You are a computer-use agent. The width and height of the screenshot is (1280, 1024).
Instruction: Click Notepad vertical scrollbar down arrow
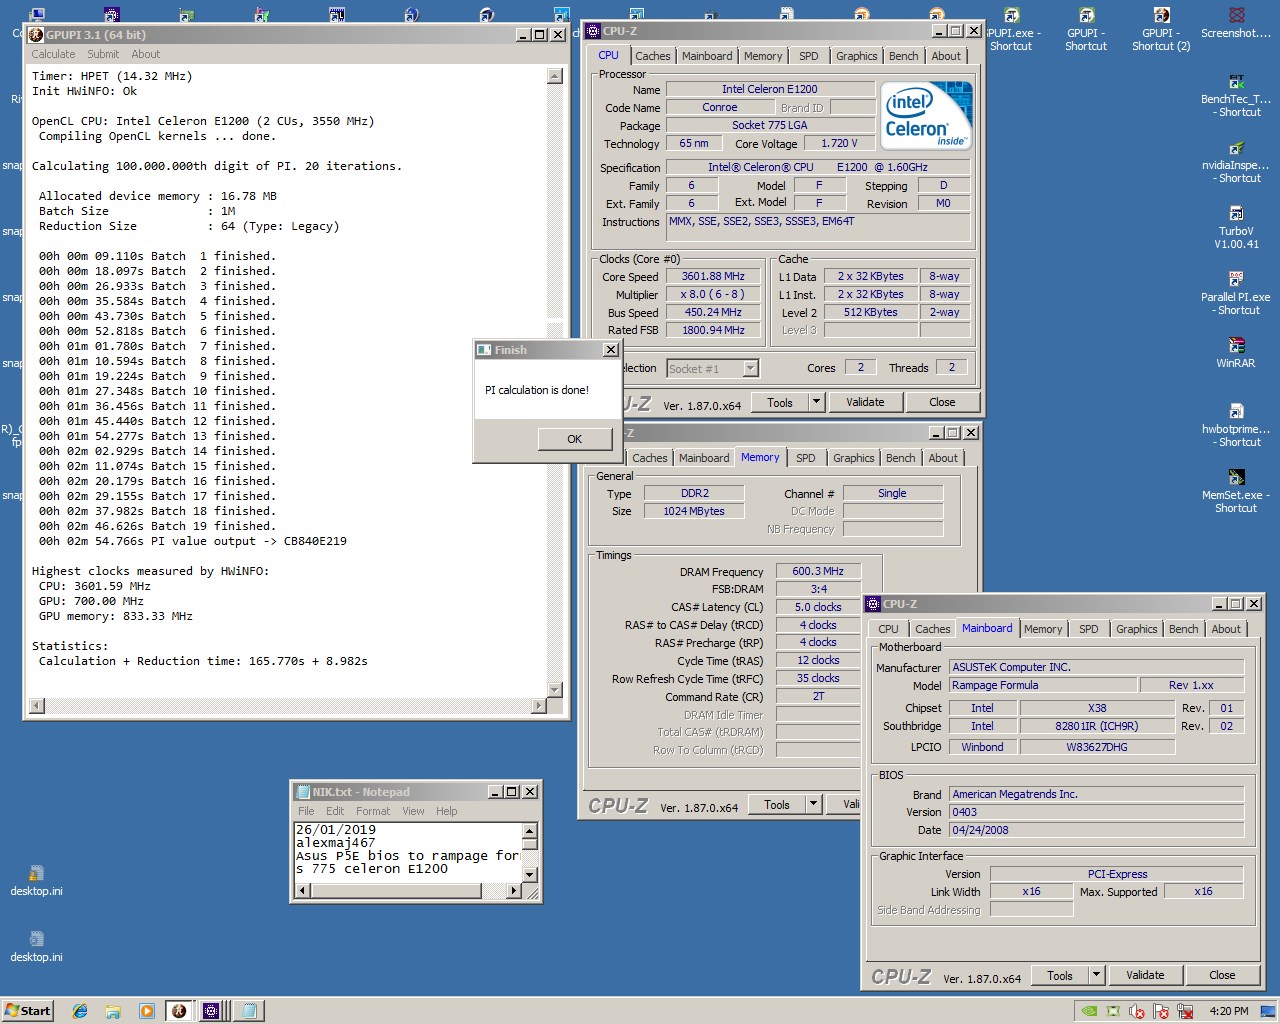click(x=530, y=873)
